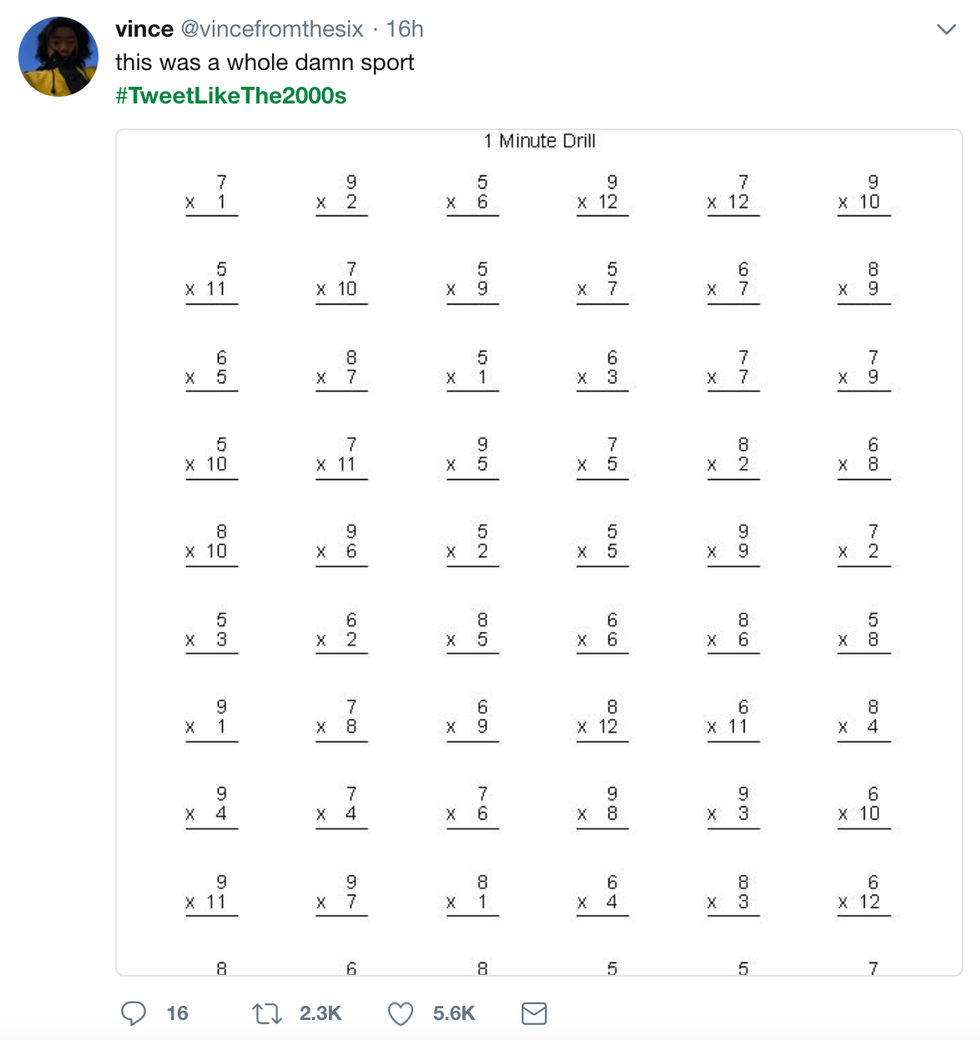Open the vince display name profile link
This screenshot has height=1040, width=980.
point(144,29)
